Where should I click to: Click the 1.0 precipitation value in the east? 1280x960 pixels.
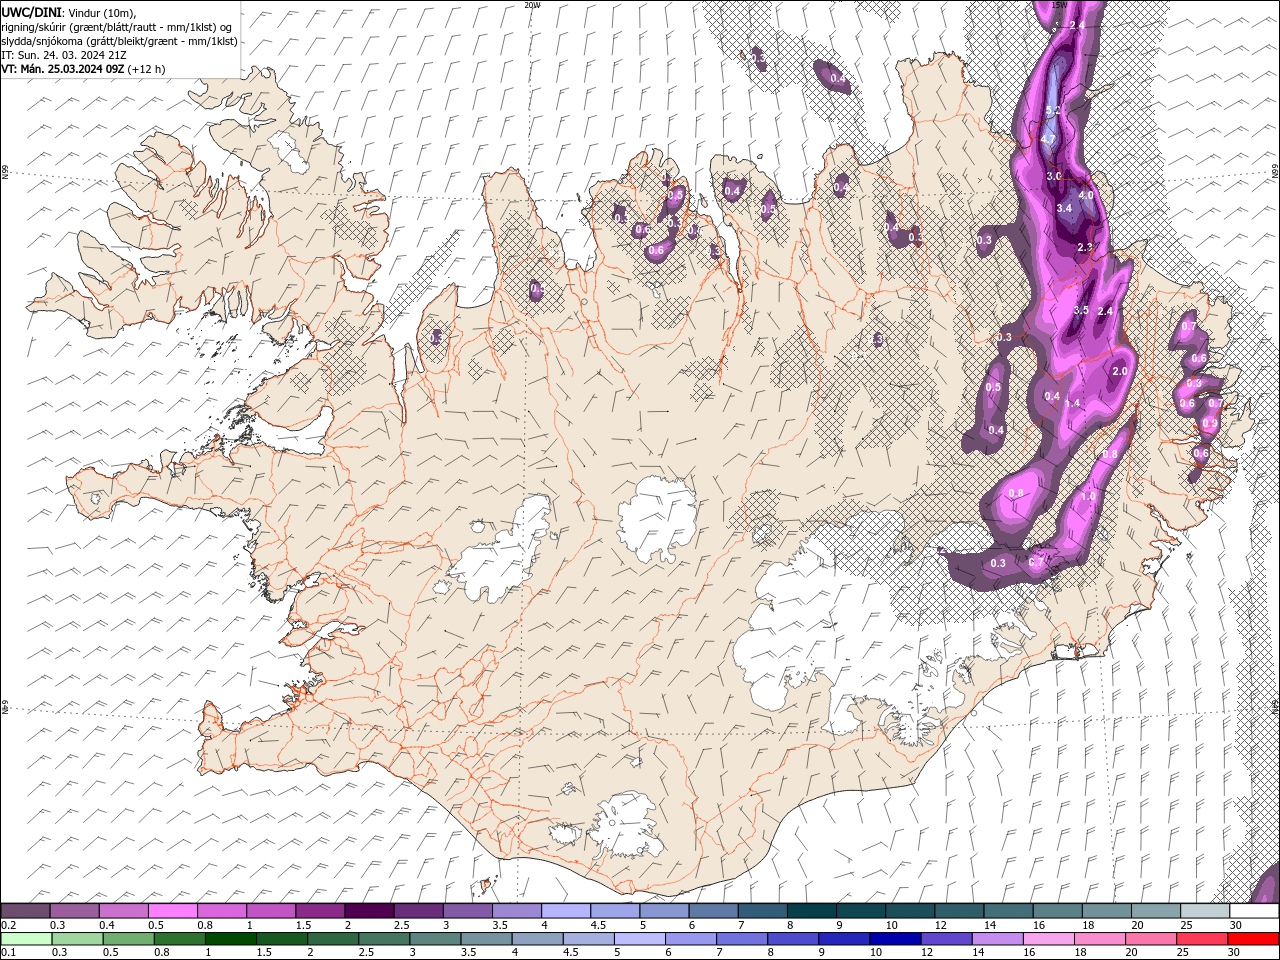1089,497
